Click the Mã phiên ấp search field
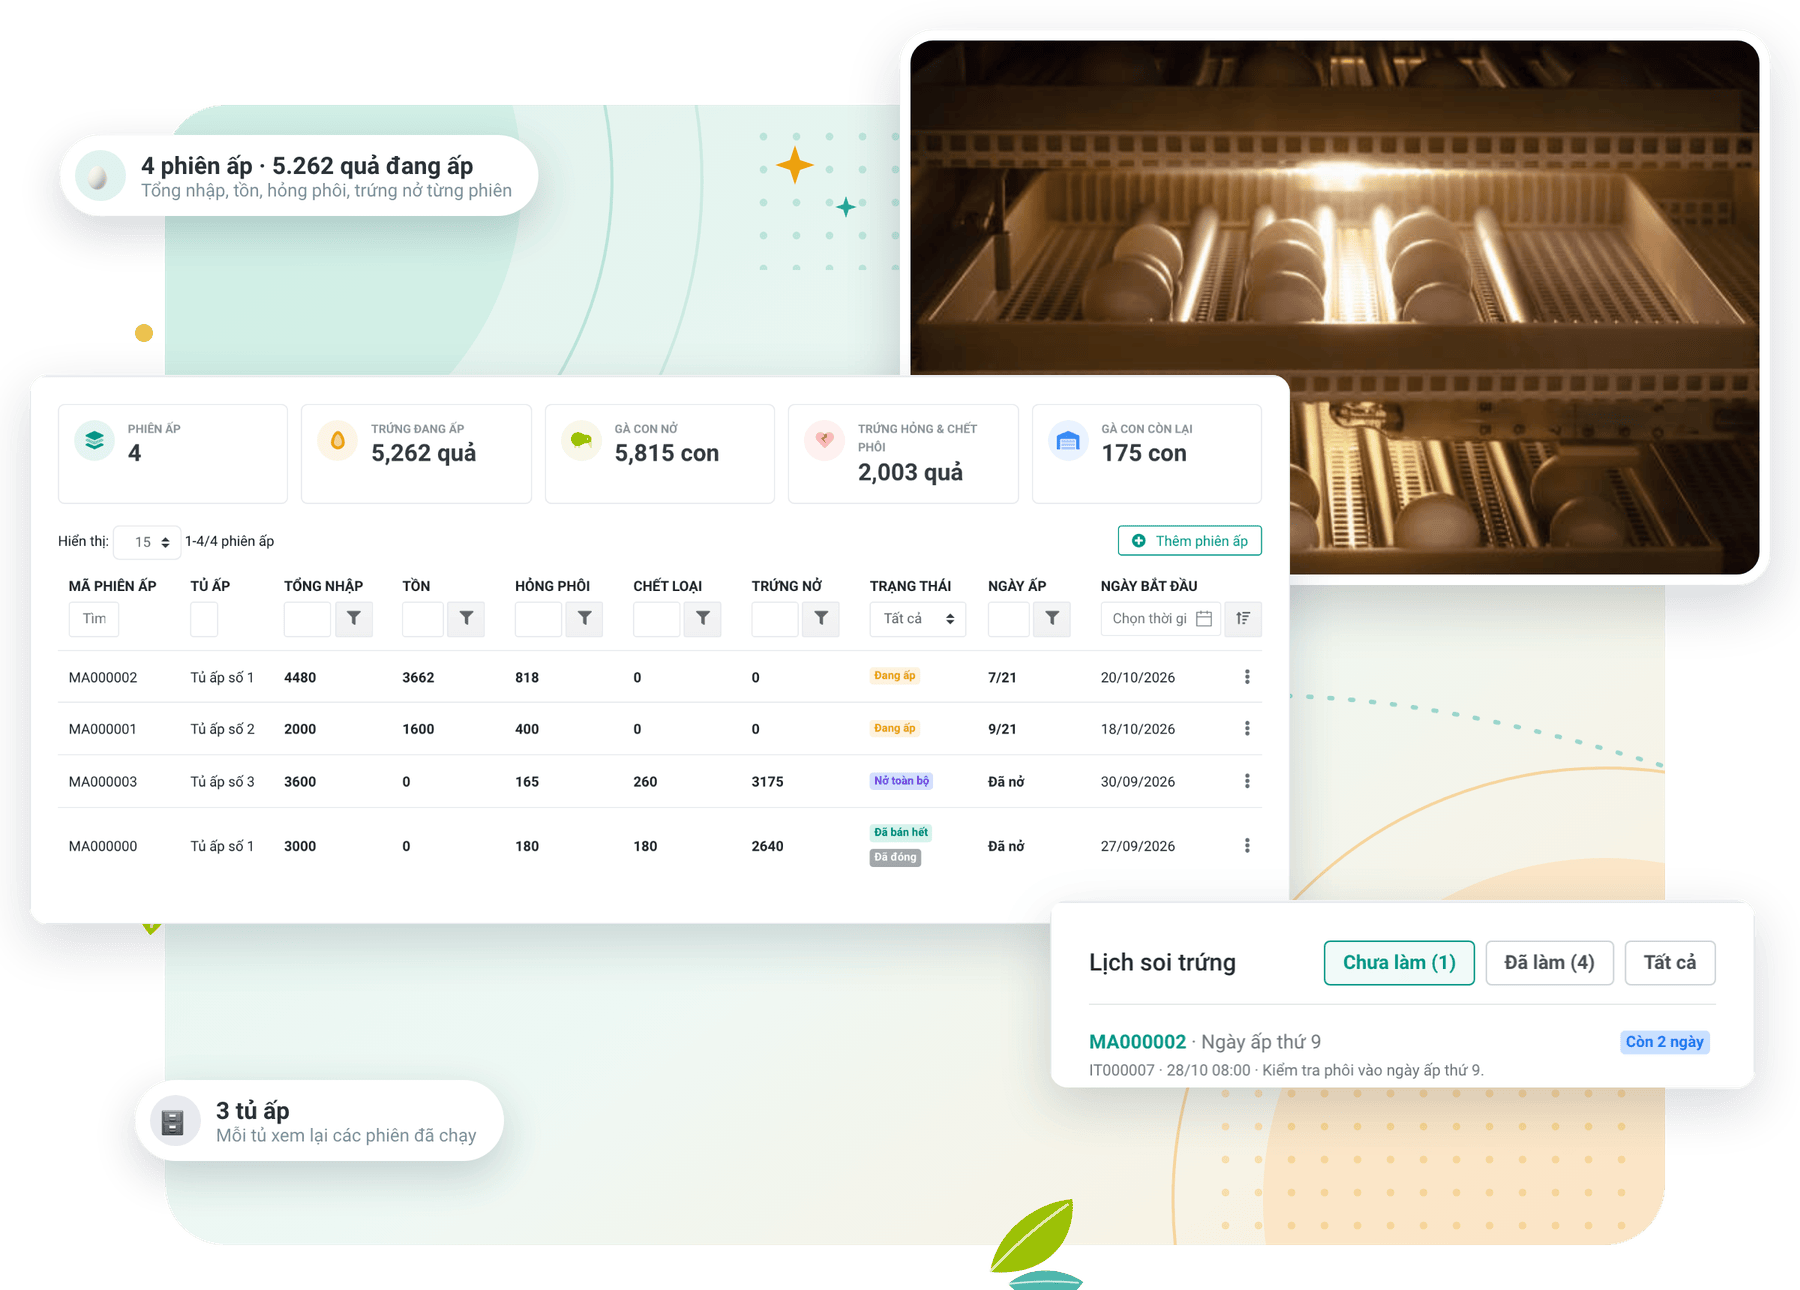Viewport: 1800px width, 1290px height. 94,619
